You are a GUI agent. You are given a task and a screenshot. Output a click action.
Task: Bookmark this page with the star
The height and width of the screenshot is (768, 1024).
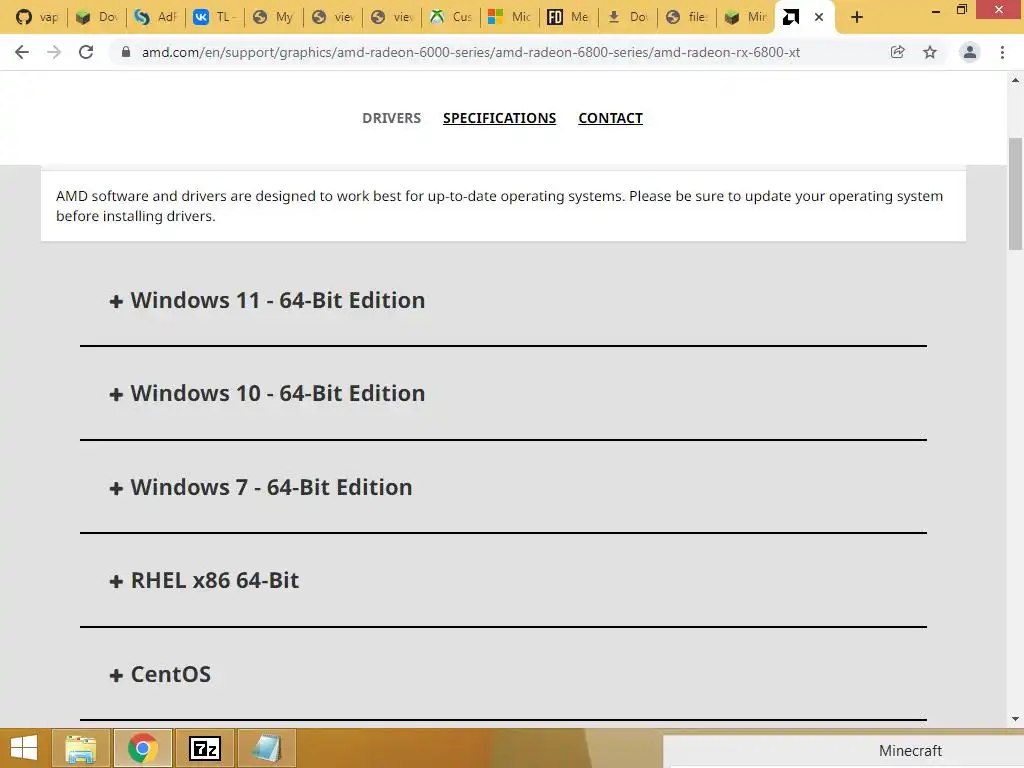point(930,52)
